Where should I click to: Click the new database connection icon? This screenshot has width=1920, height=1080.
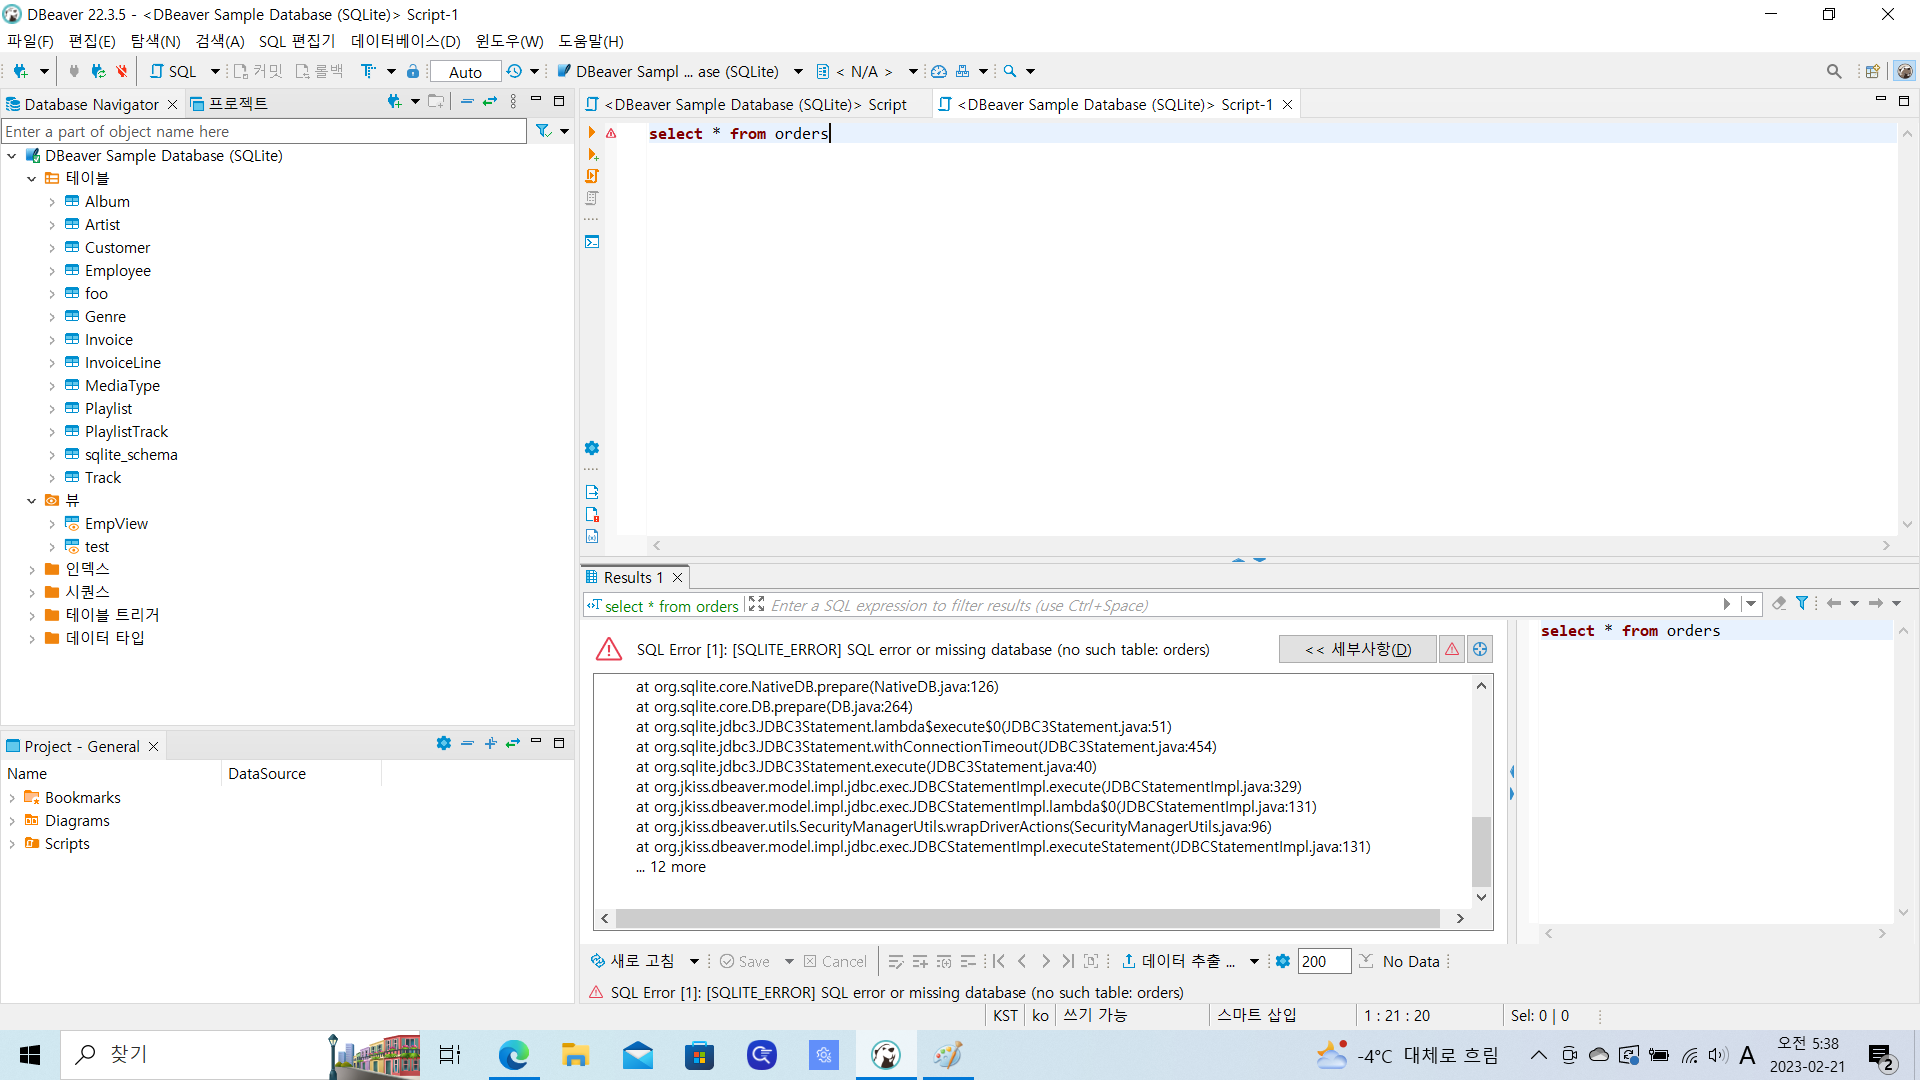(20, 71)
